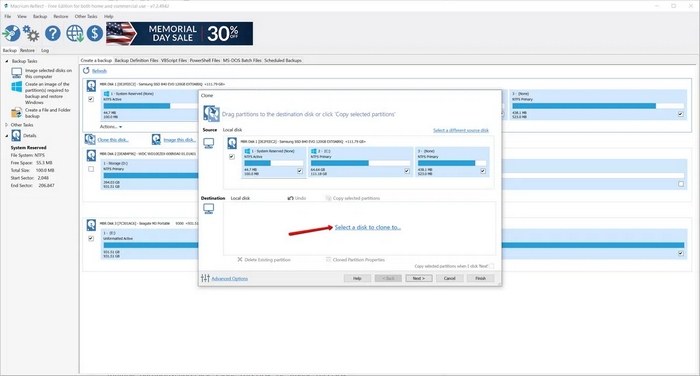Viewport: 700px width, 376px height.
Task: Open the File menu
Action: 8,16
